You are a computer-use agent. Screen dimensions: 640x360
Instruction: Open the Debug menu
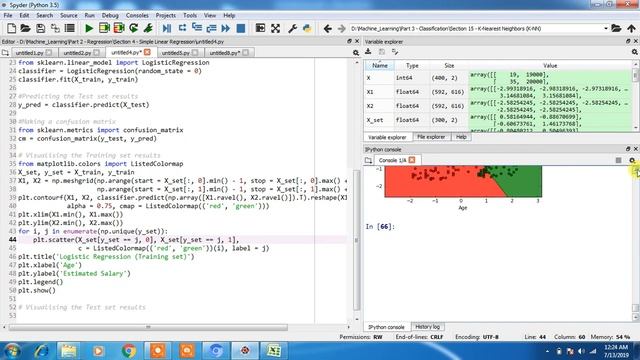point(110,16)
